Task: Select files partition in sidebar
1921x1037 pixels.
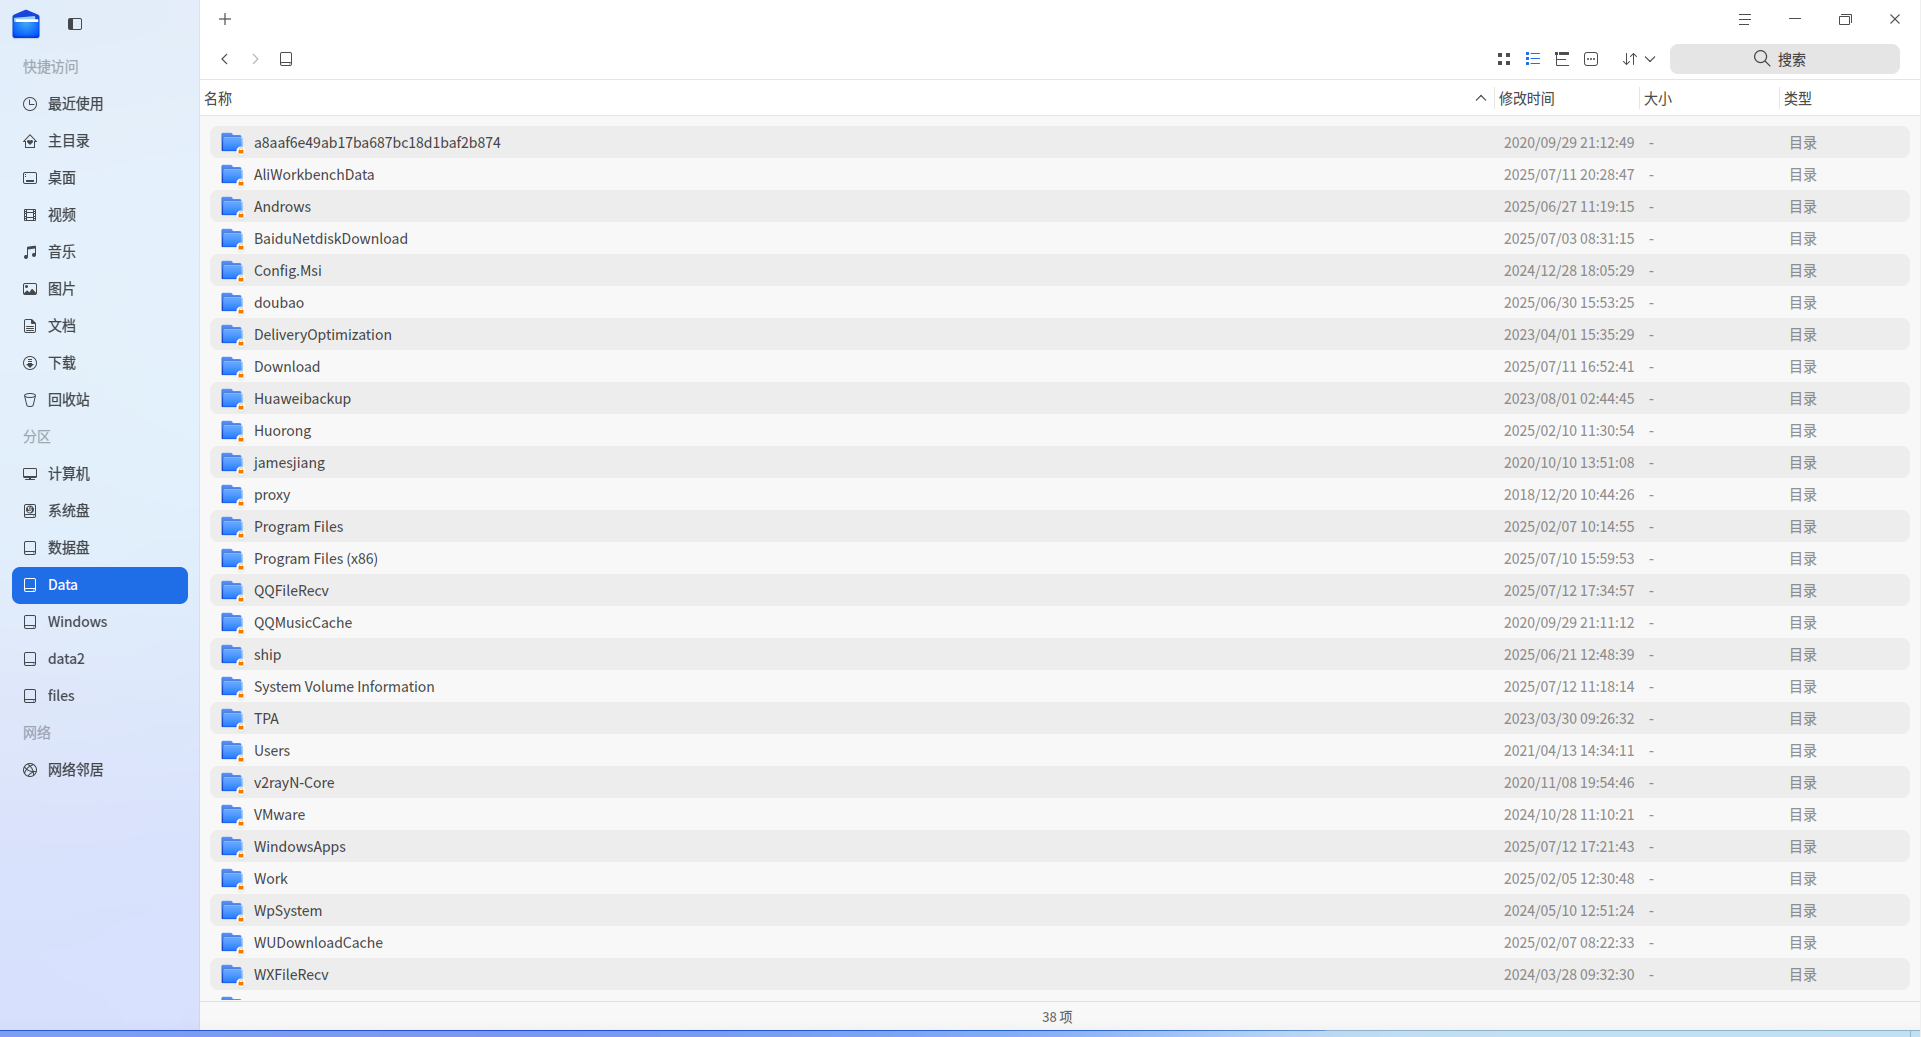Action: tap(100, 696)
